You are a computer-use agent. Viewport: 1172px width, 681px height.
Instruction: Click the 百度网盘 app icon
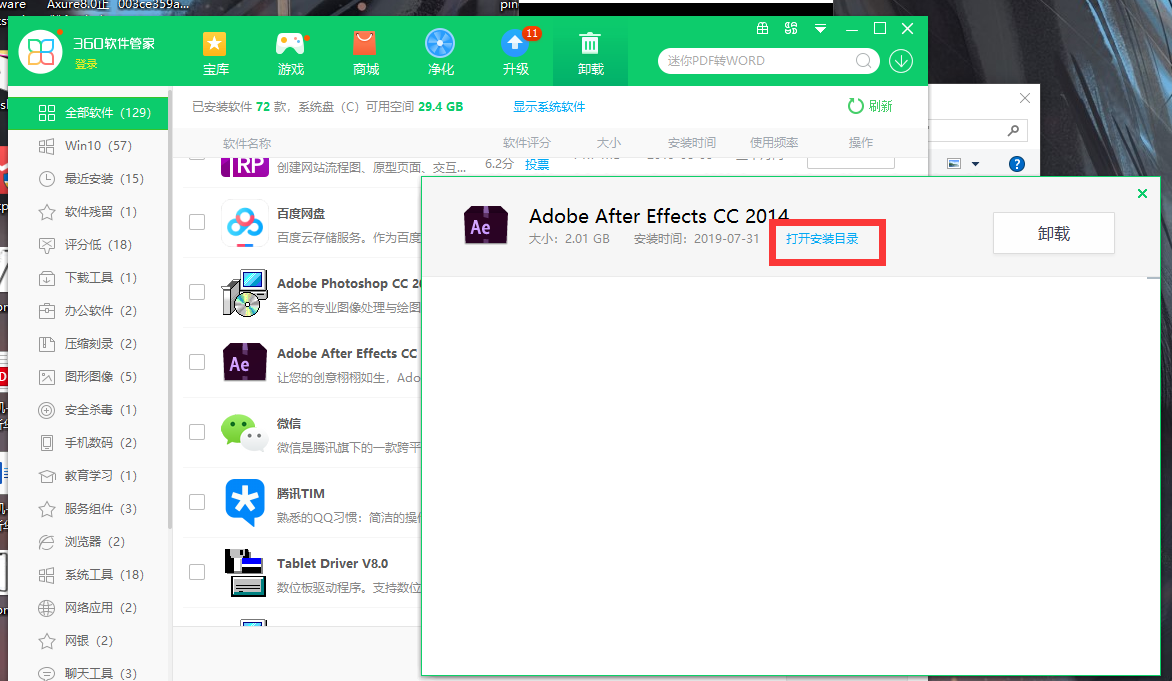[244, 223]
